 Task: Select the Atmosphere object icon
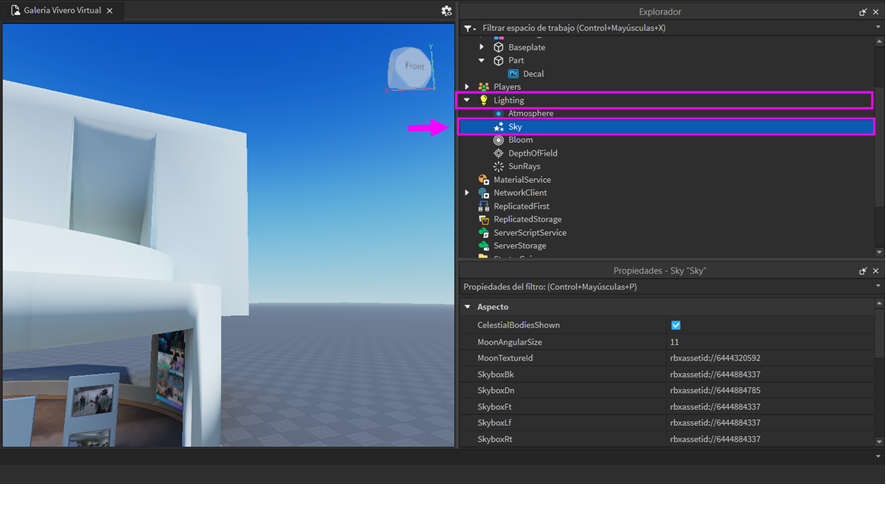click(x=498, y=114)
